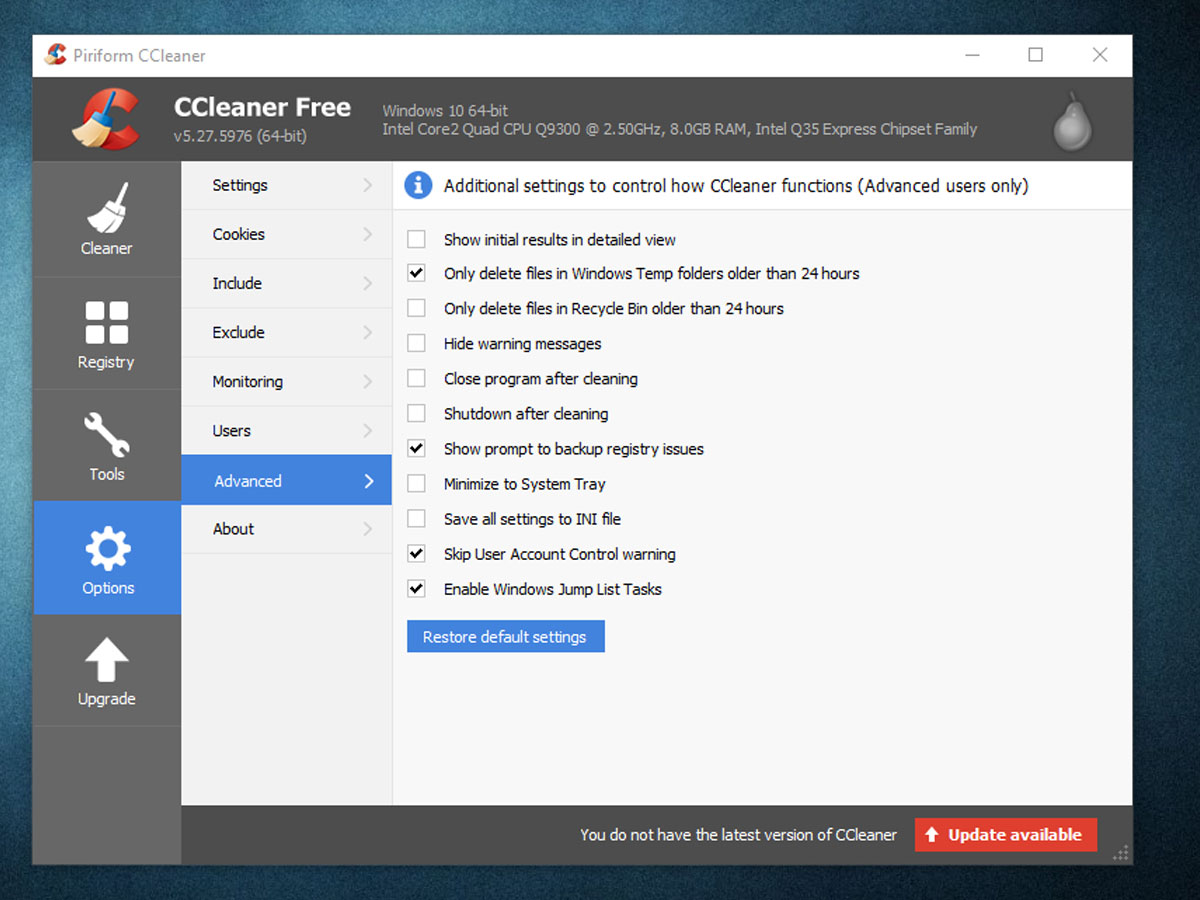This screenshot has width=1200, height=900.
Task: Expand the About row chevron
Action: pos(368,529)
